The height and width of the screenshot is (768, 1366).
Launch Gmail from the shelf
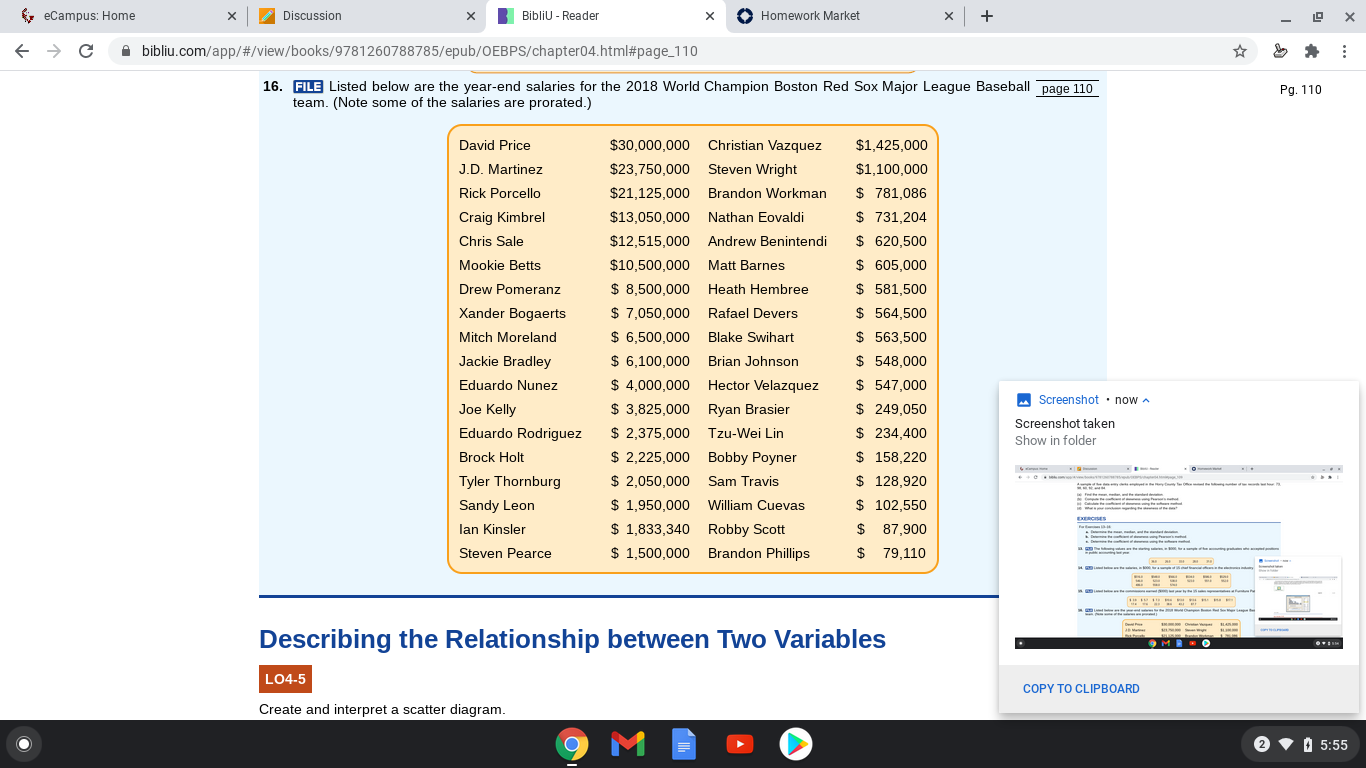(628, 744)
